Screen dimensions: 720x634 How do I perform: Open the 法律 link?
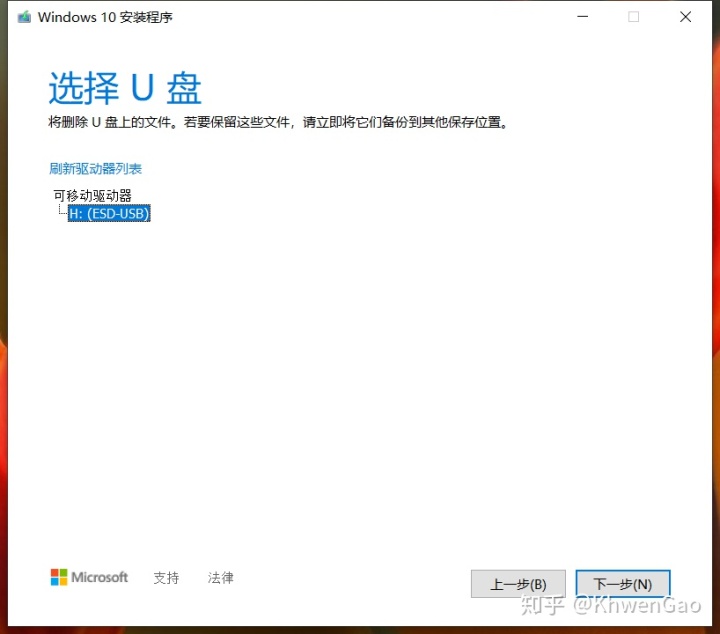coord(220,578)
